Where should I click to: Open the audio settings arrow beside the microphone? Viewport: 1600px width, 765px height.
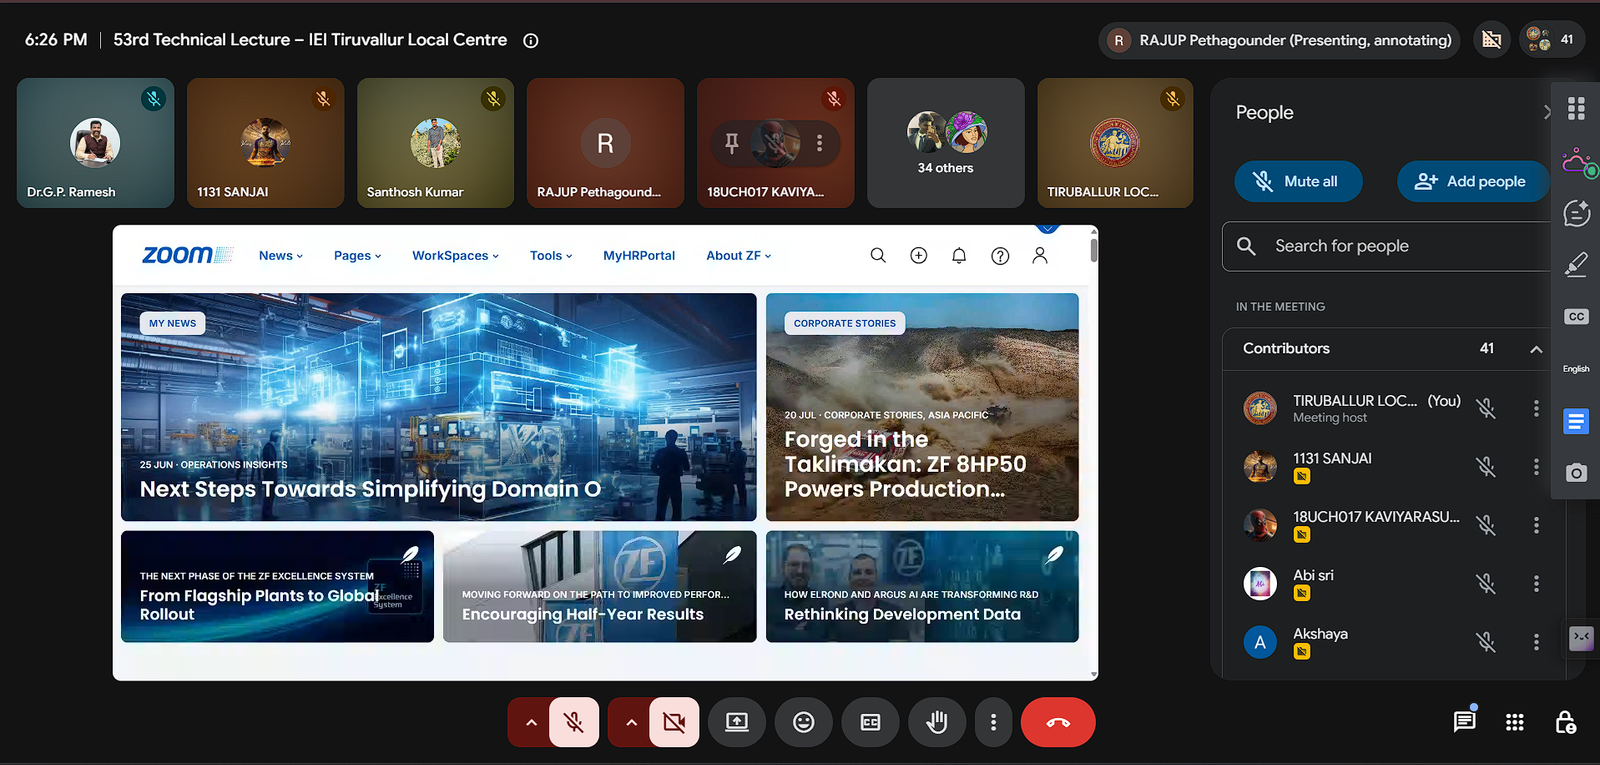pyautogui.click(x=530, y=722)
